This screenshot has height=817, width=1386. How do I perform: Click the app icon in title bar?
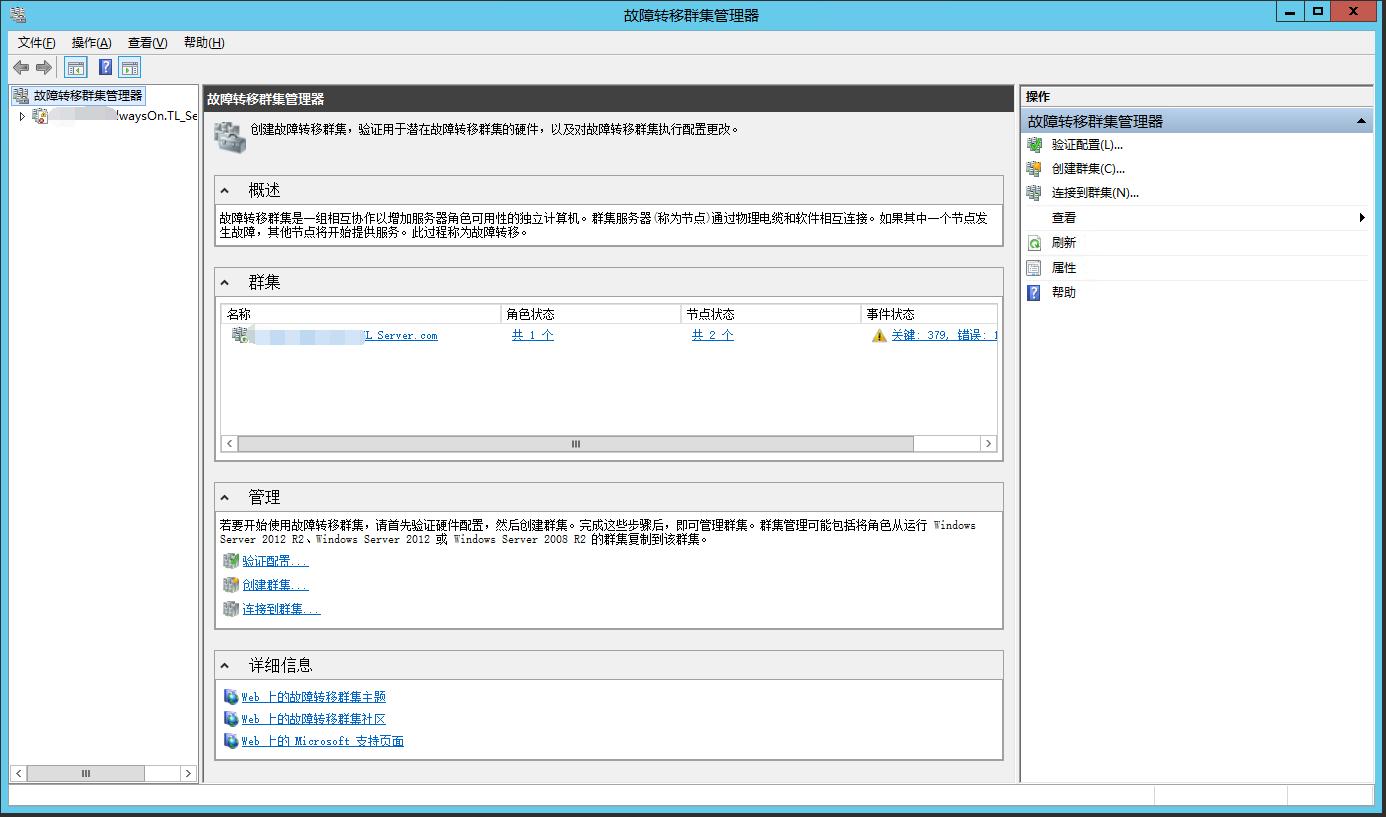tap(18, 13)
